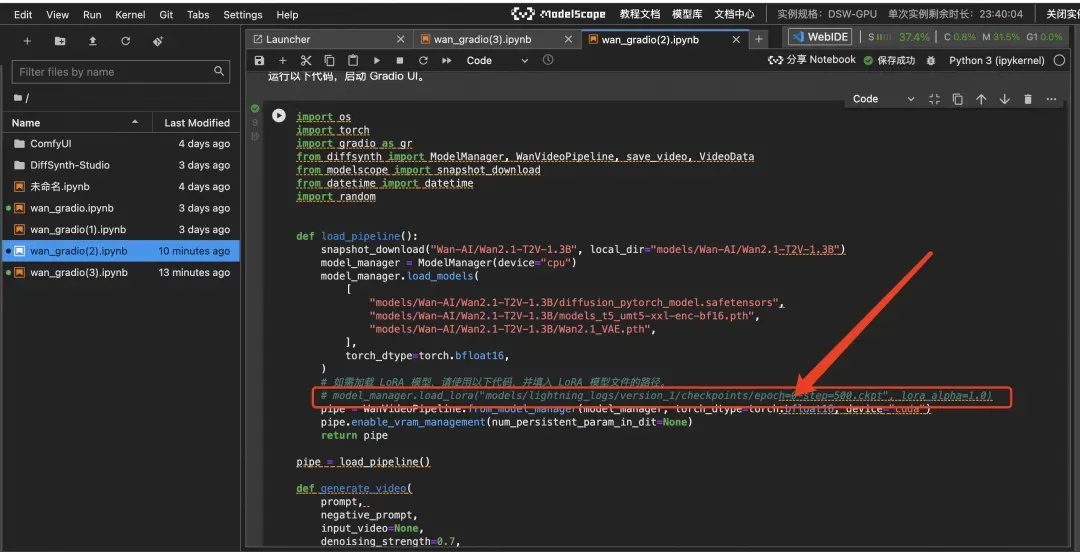The image size is (1080, 552).
Task: Expand the Code dropdown in the floating cell toolbar
Action: 882,99
